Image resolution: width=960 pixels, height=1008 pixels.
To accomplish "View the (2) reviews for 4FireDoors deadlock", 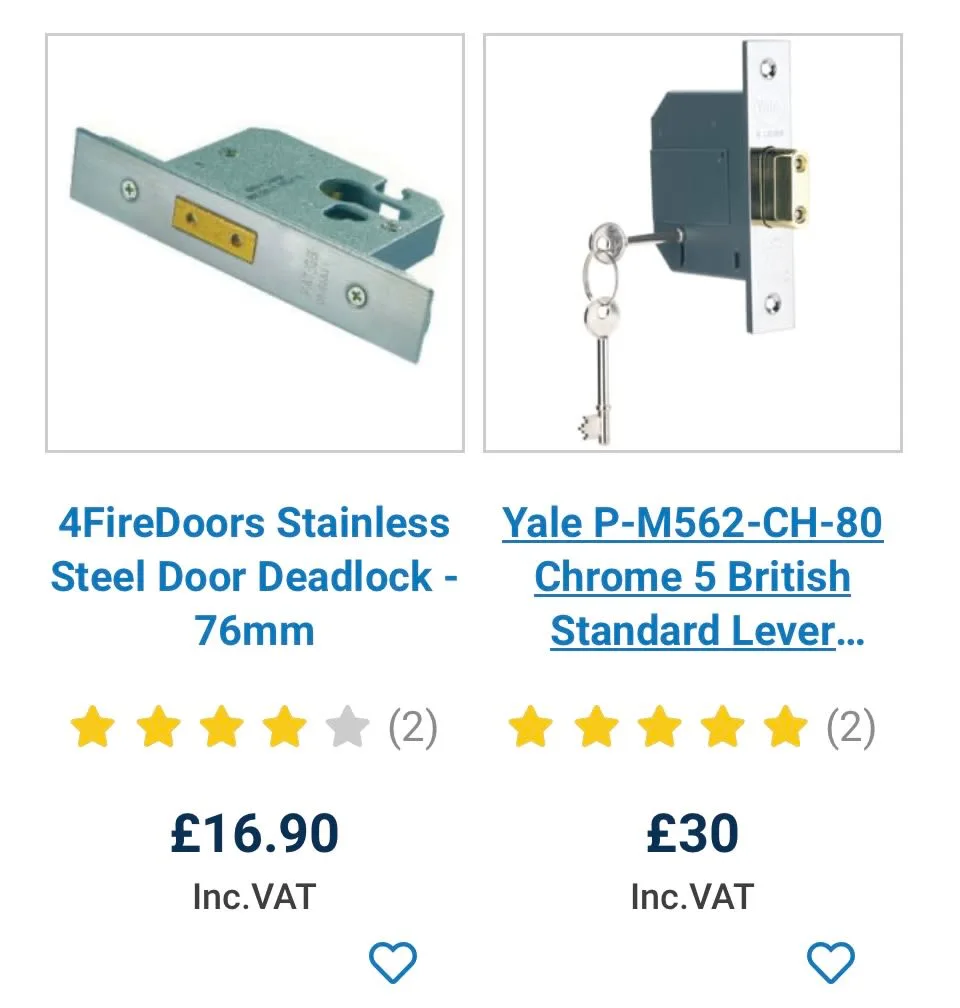I will [413, 728].
